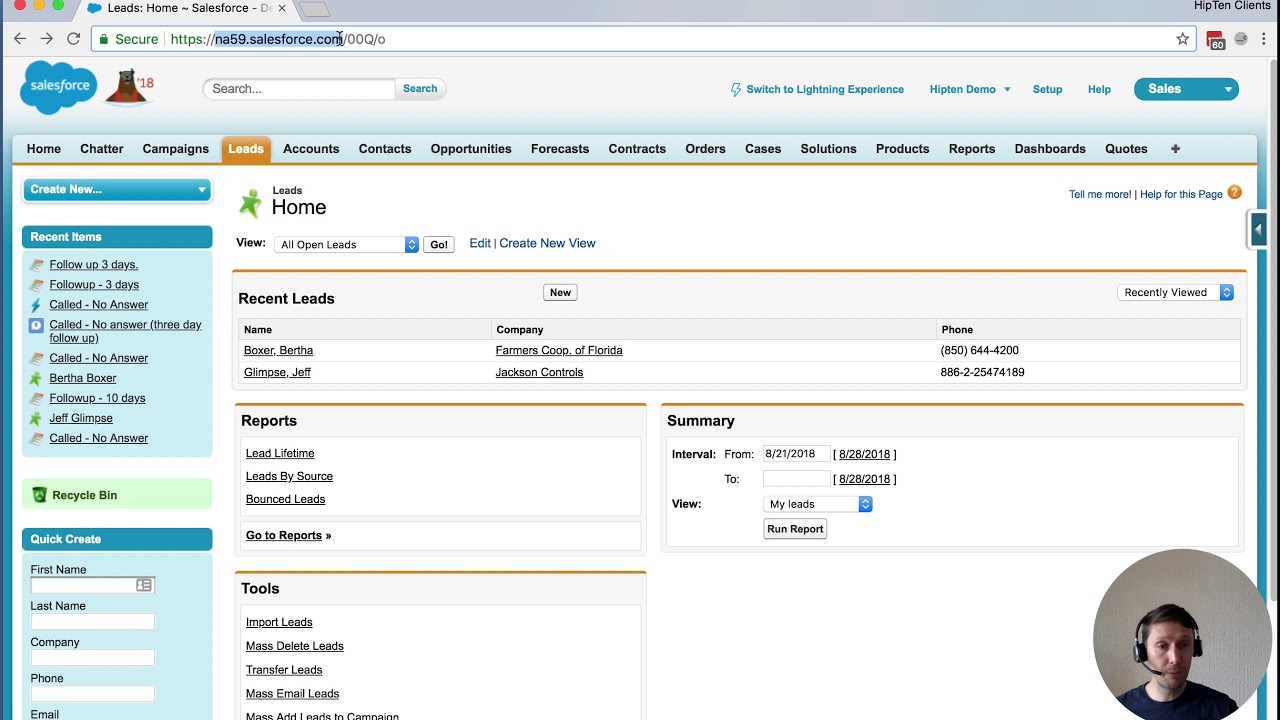The width and height of the screenshot is (1280, 720).
Task: Click the From date 8/28/2018 link
Action: 864,454
